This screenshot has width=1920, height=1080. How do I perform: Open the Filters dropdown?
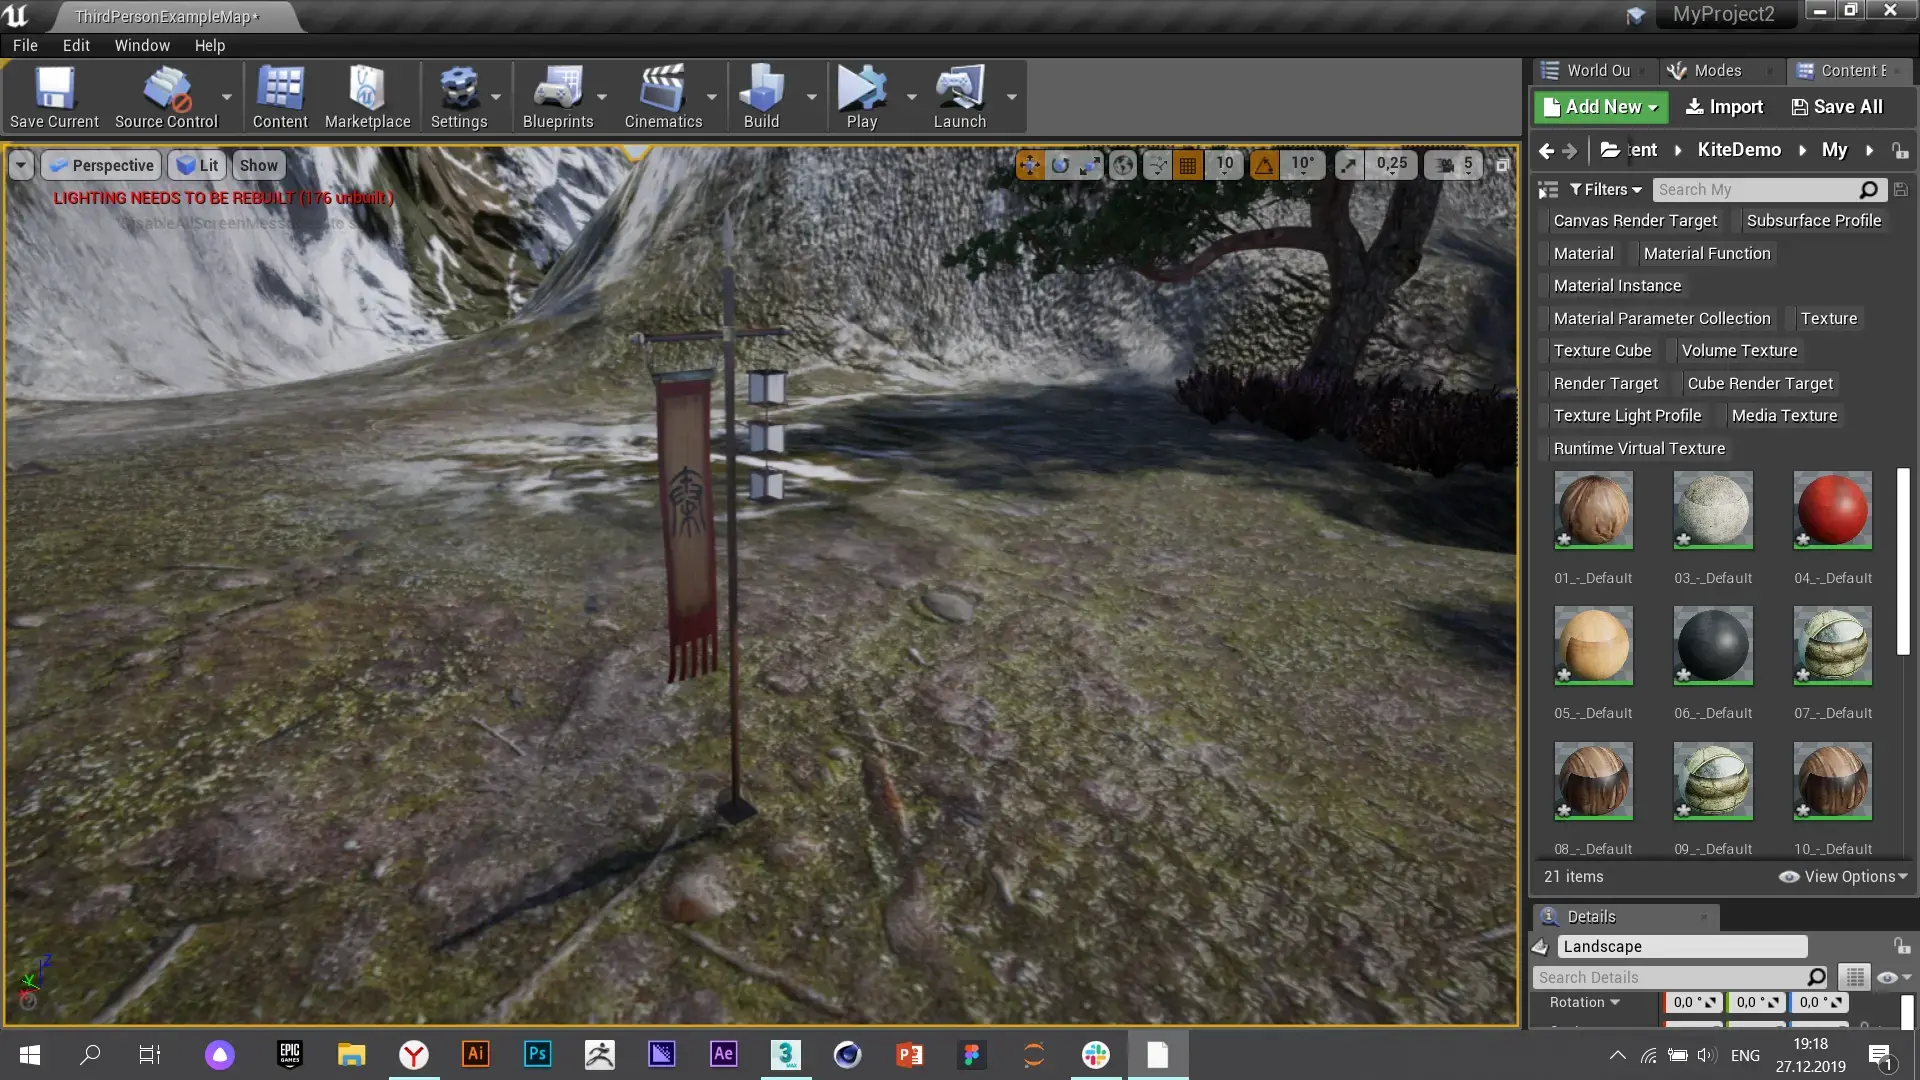click(1605, 190)
